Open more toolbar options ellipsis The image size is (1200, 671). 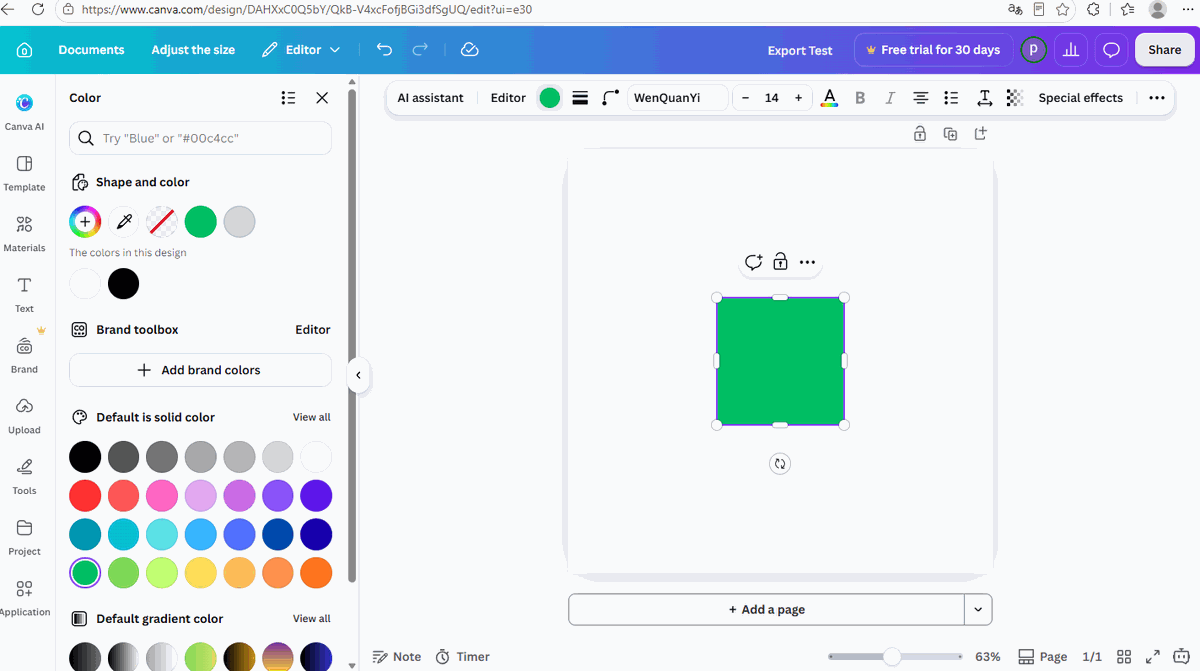(x=1157, y=98)
